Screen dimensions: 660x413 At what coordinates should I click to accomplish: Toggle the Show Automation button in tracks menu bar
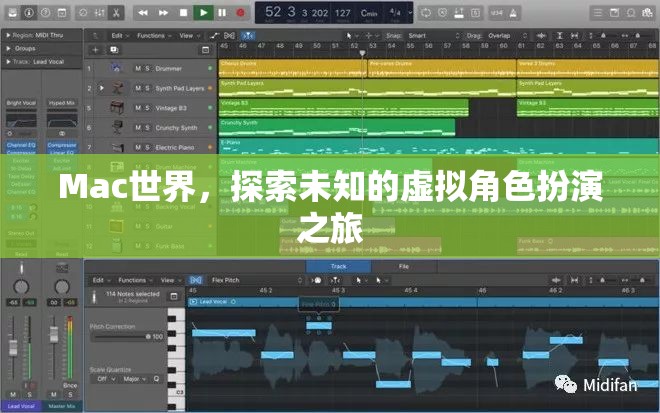coord(214,36)
